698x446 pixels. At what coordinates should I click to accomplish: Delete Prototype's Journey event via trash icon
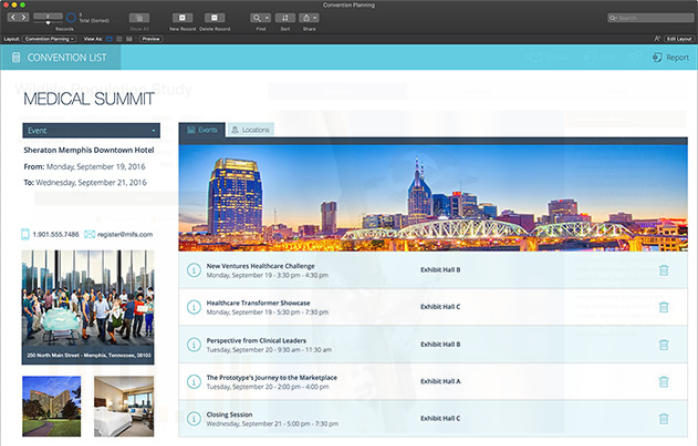[664, 381]
